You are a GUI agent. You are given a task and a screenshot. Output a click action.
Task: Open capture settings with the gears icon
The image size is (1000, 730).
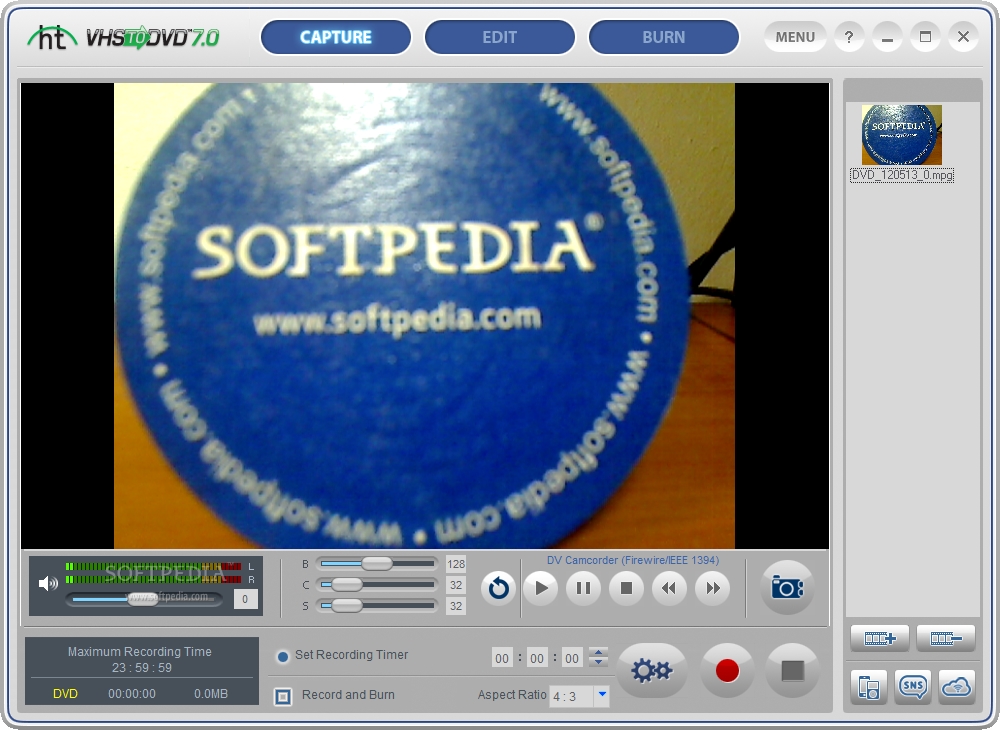click(x=651, y=670)
